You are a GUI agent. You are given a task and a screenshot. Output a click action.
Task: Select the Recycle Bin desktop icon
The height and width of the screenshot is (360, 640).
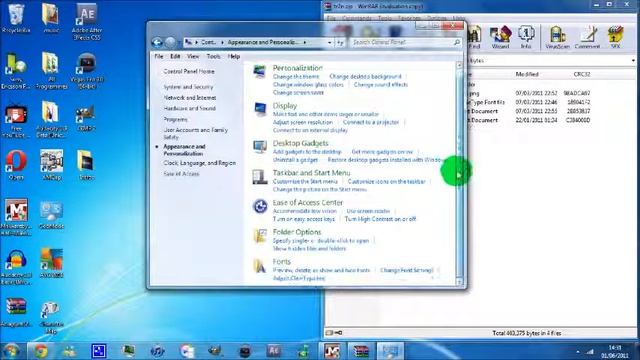coord(16,18)
